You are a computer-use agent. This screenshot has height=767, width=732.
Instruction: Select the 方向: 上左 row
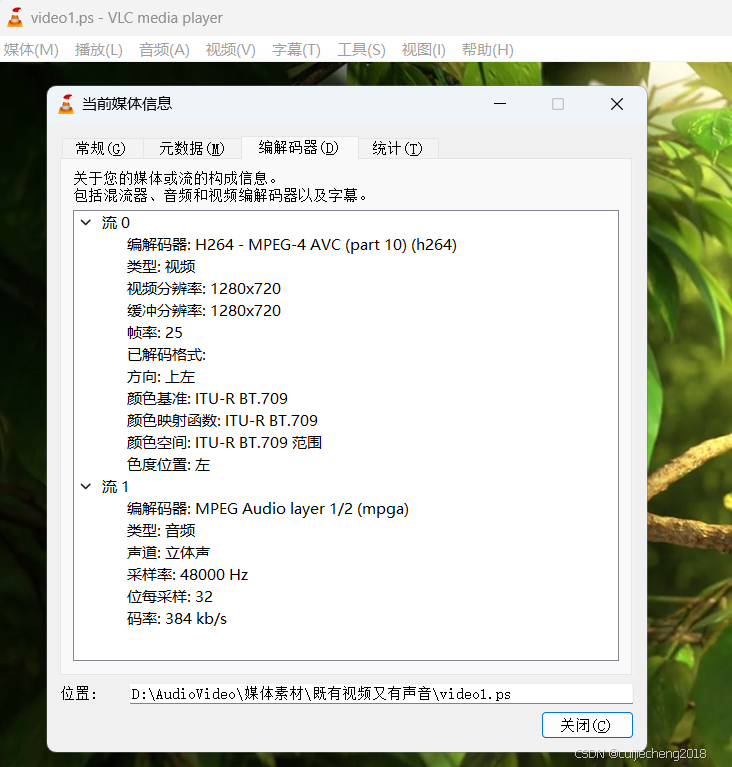click(161, 377)
